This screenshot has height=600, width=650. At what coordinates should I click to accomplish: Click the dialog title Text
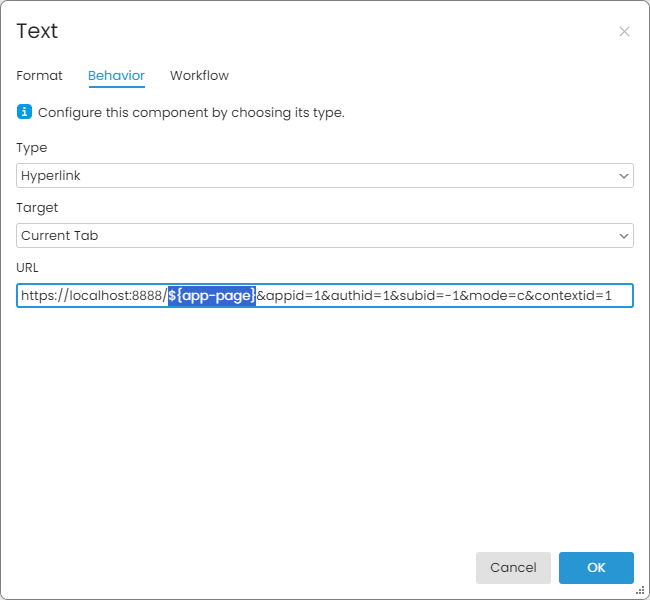coord(37,31)
